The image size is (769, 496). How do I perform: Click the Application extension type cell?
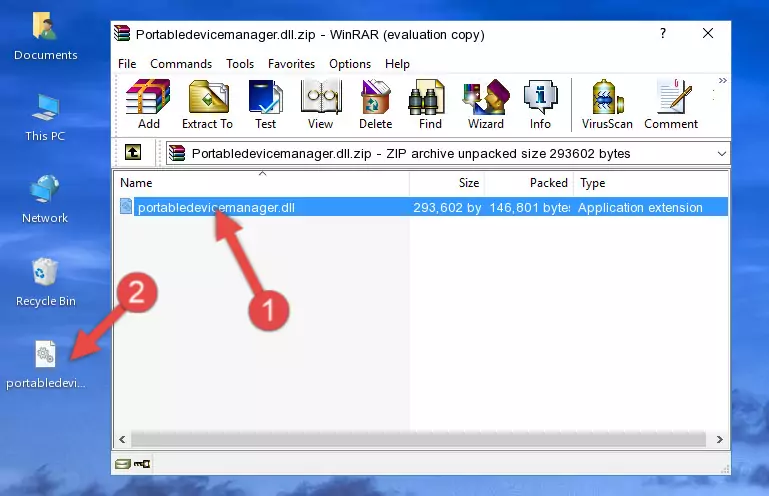click(640, 208)
